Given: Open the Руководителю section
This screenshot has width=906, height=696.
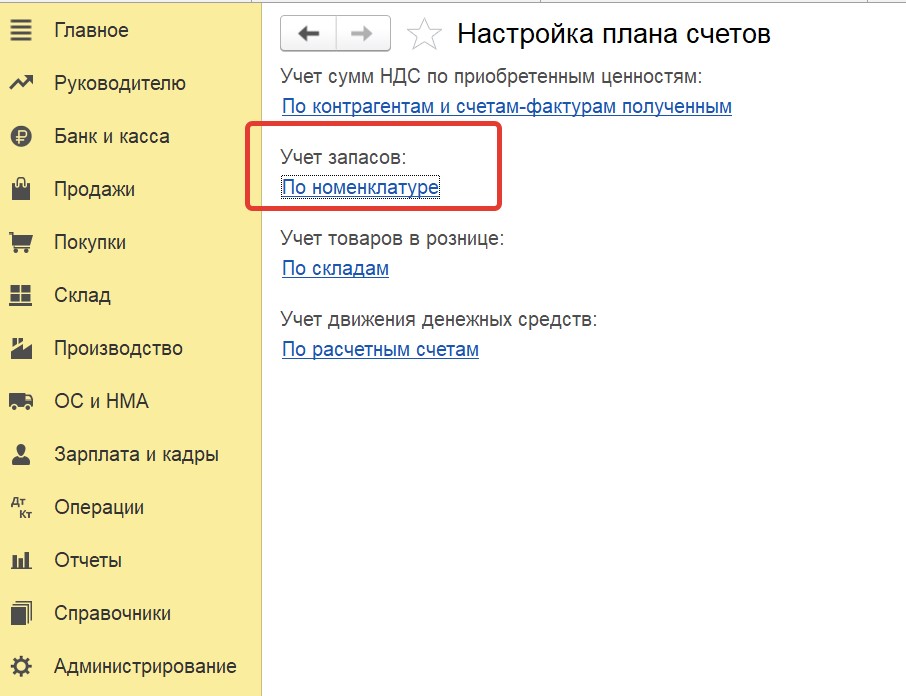Looking at the screenshot, I should coord(120,83).
